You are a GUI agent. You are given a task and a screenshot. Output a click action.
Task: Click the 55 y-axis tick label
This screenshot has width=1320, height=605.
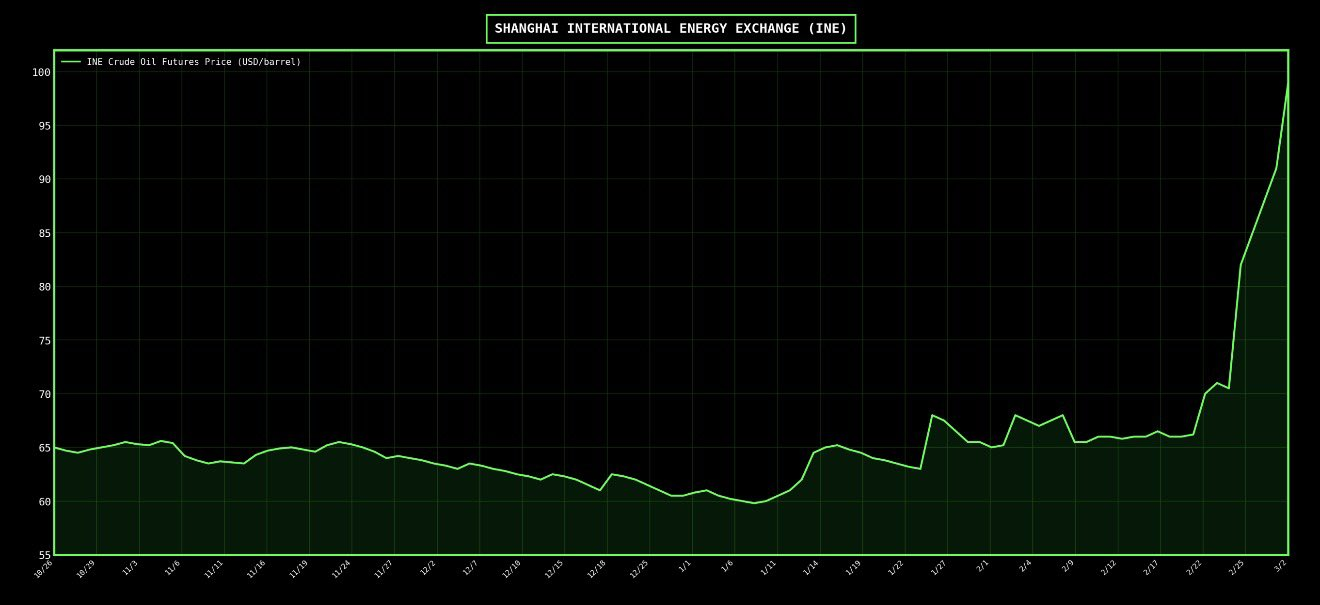(x=44, y=555)
